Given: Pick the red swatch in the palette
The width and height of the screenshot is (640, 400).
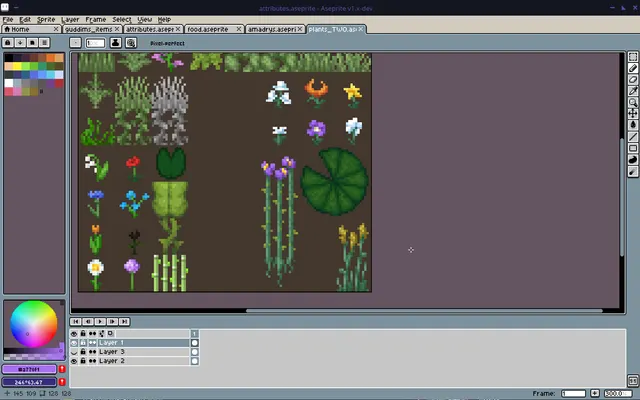Looking at the screenshot, I should [59, 83].
